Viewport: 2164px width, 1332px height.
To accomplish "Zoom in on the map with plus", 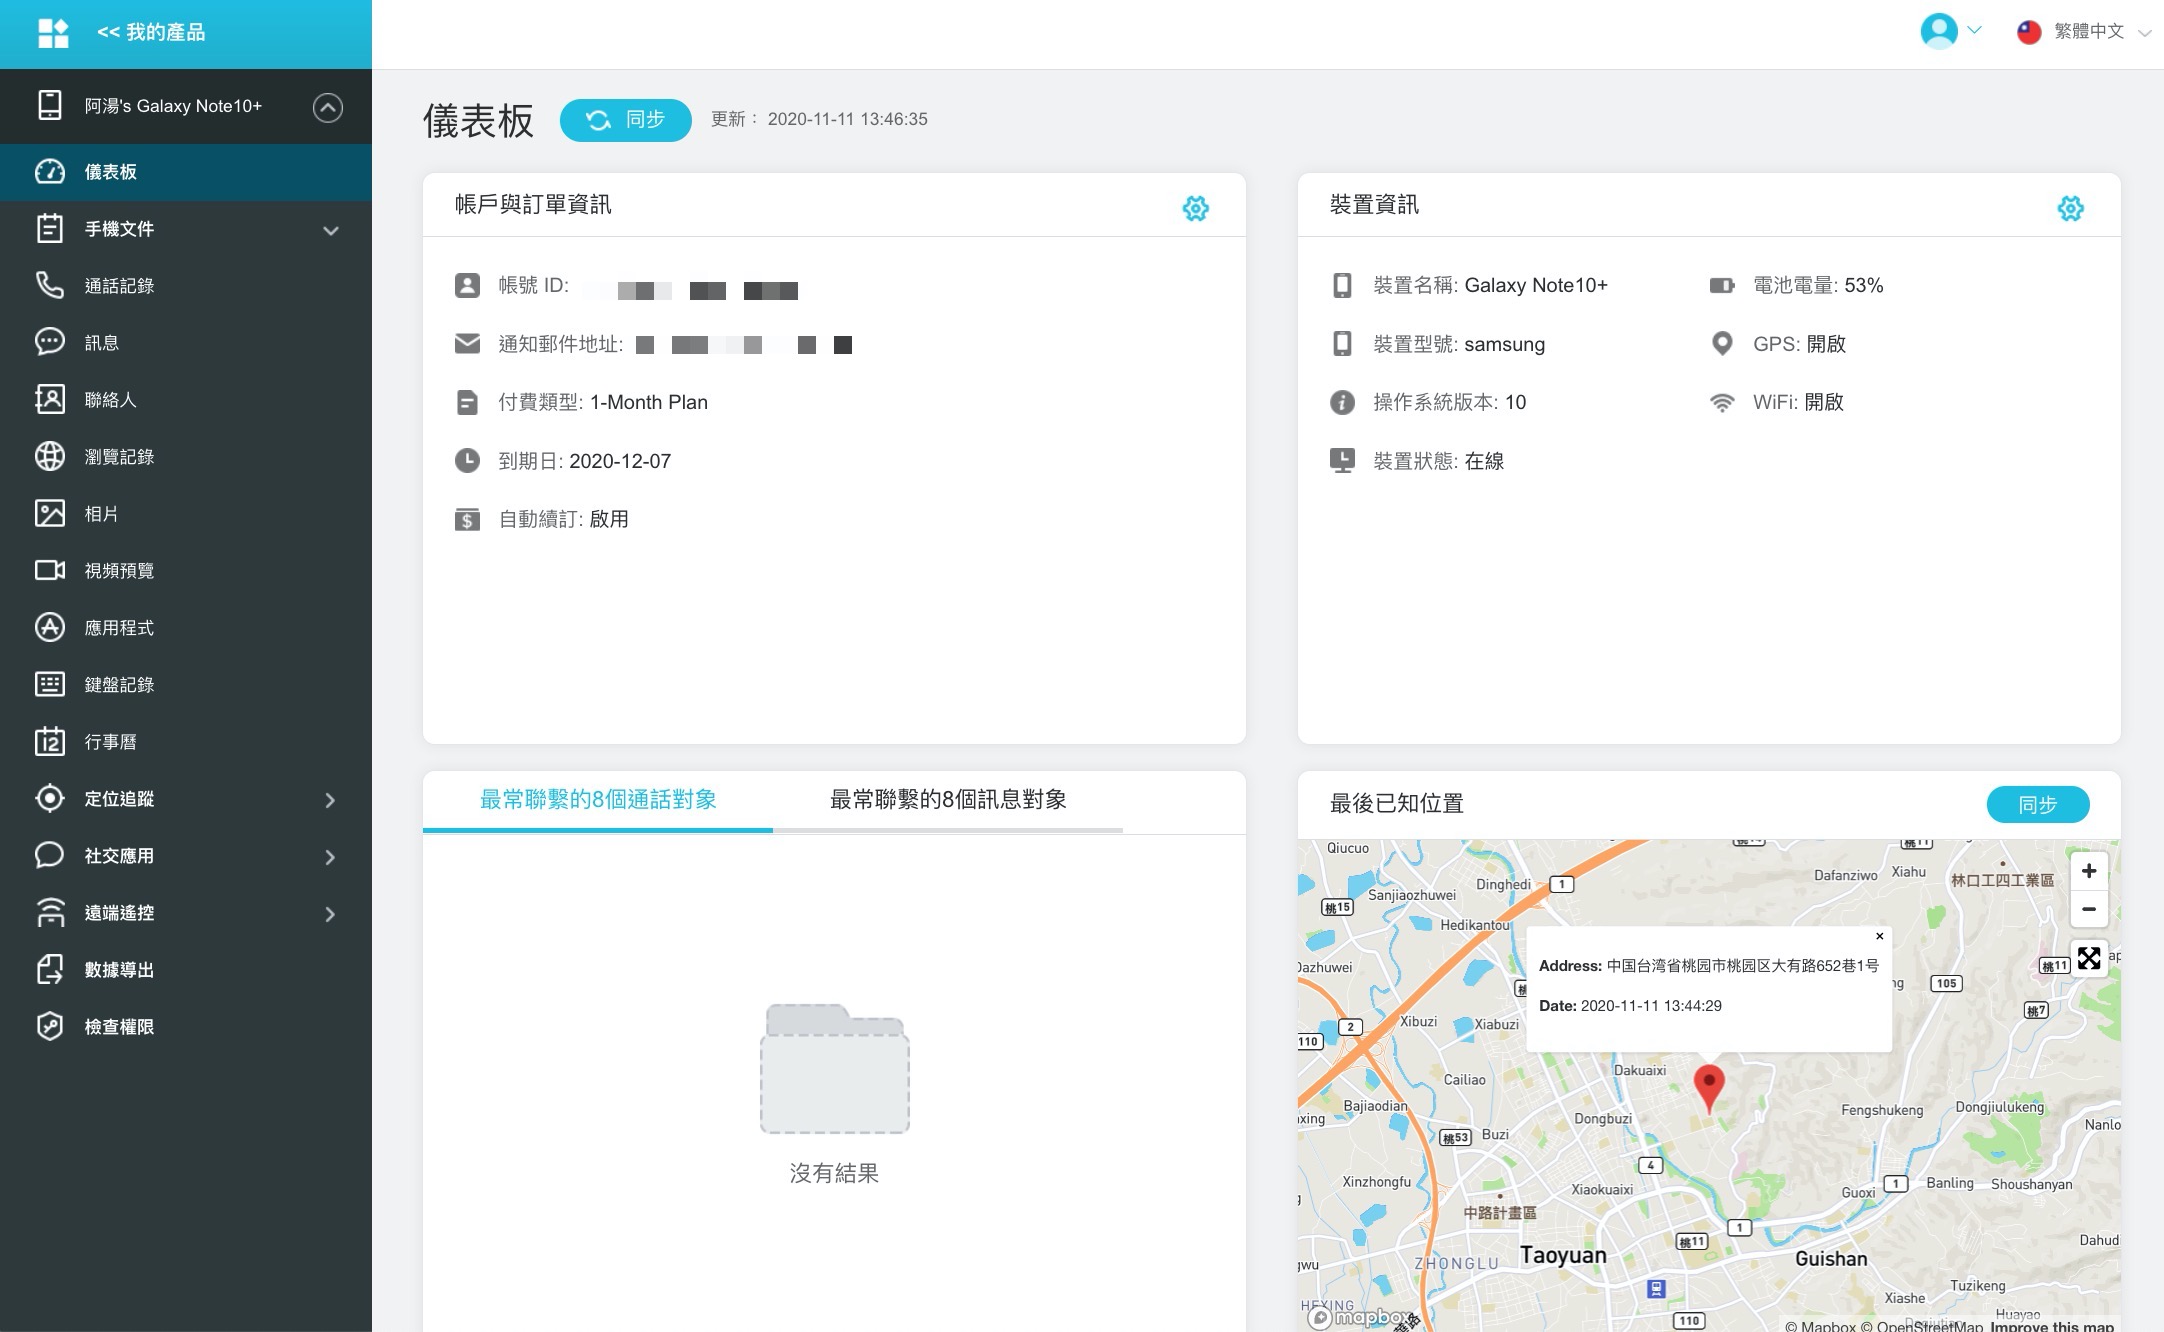I will tap(2088, 871).
